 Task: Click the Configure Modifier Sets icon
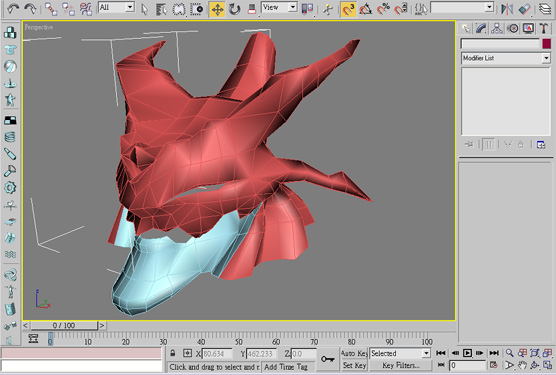tap(541, 145)
